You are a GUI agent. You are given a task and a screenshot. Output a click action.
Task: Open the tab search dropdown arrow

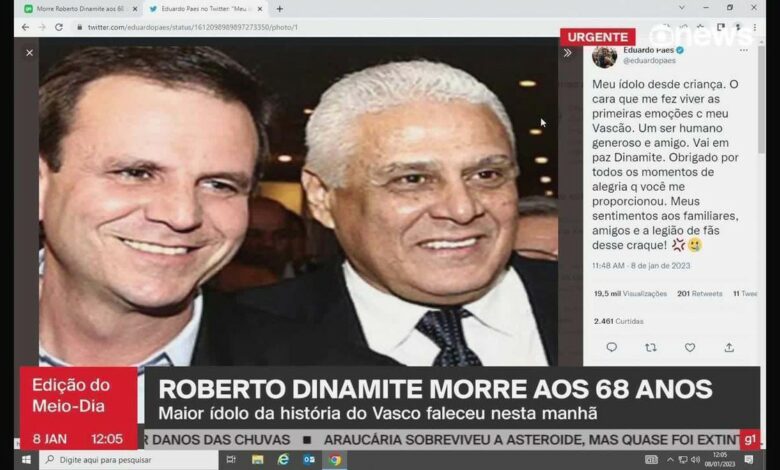pyautogui.click(x=682, y=8)
